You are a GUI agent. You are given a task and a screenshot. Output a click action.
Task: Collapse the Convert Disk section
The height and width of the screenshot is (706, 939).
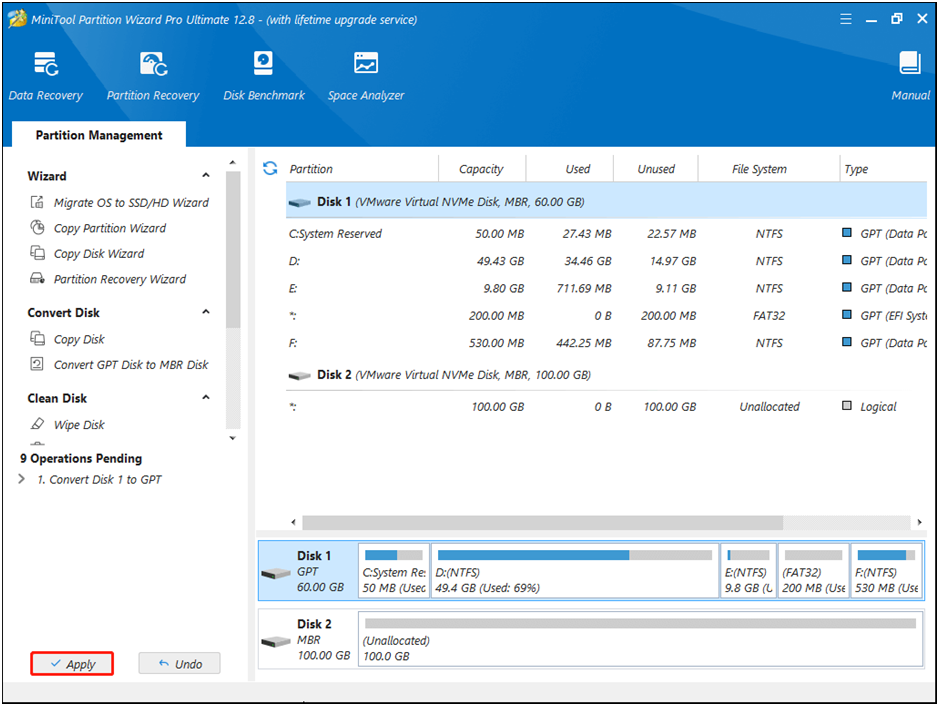click(x=206, y=312)
